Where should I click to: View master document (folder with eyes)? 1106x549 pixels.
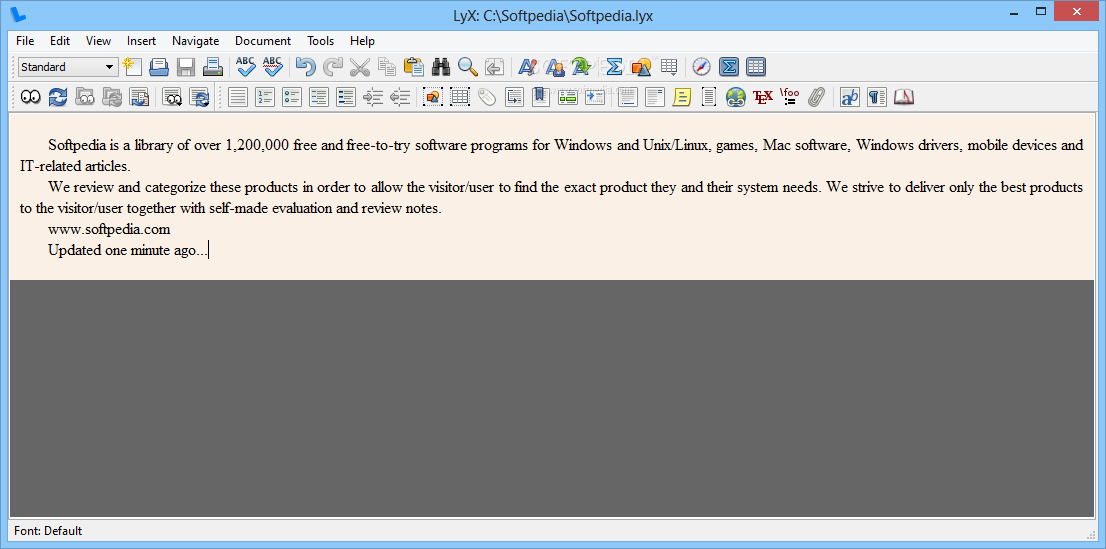coord(85,97)
